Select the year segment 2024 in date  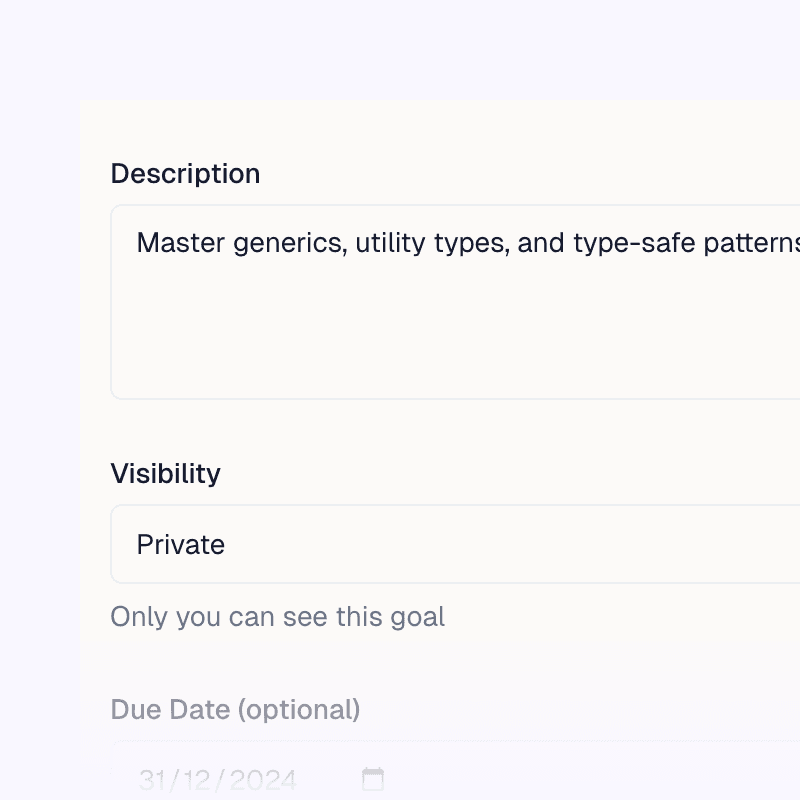pos(260,780)
